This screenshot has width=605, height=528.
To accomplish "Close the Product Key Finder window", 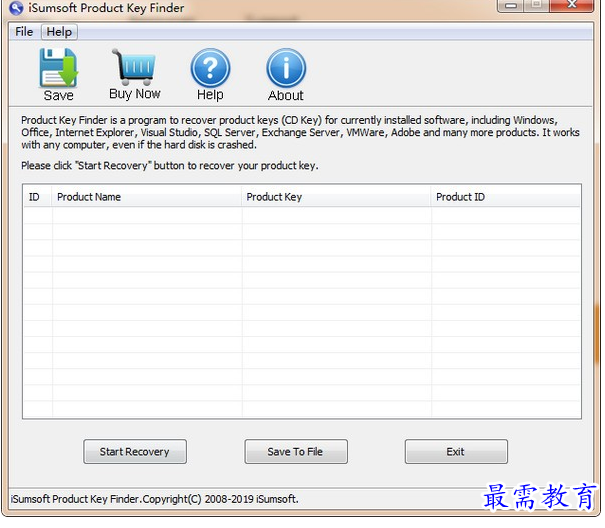I will (572, 5).
